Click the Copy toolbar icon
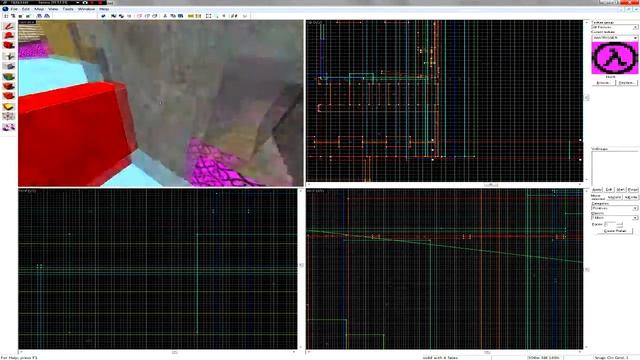 [x=173, y=16]
